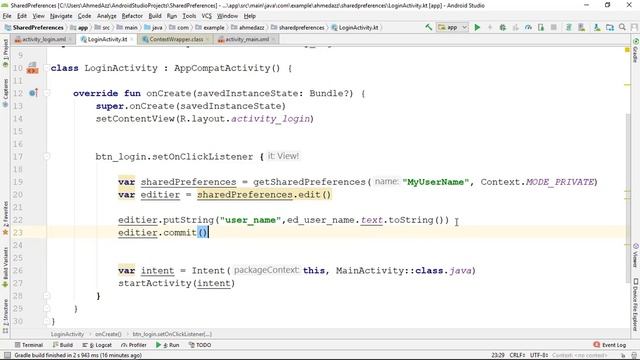Open the app run configuration dropdown
This screenshot has width=640, height=360.
[x=452, y=27]
